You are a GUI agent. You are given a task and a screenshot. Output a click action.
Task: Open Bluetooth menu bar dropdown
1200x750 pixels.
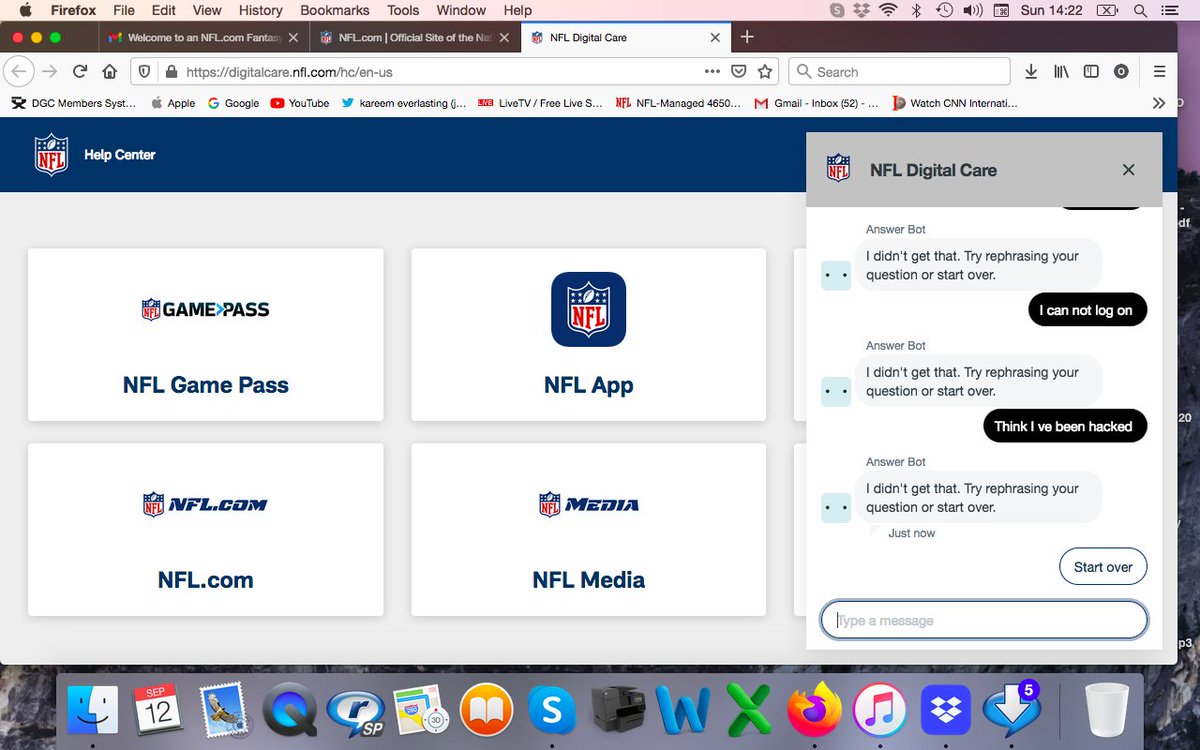coord(916,10)
